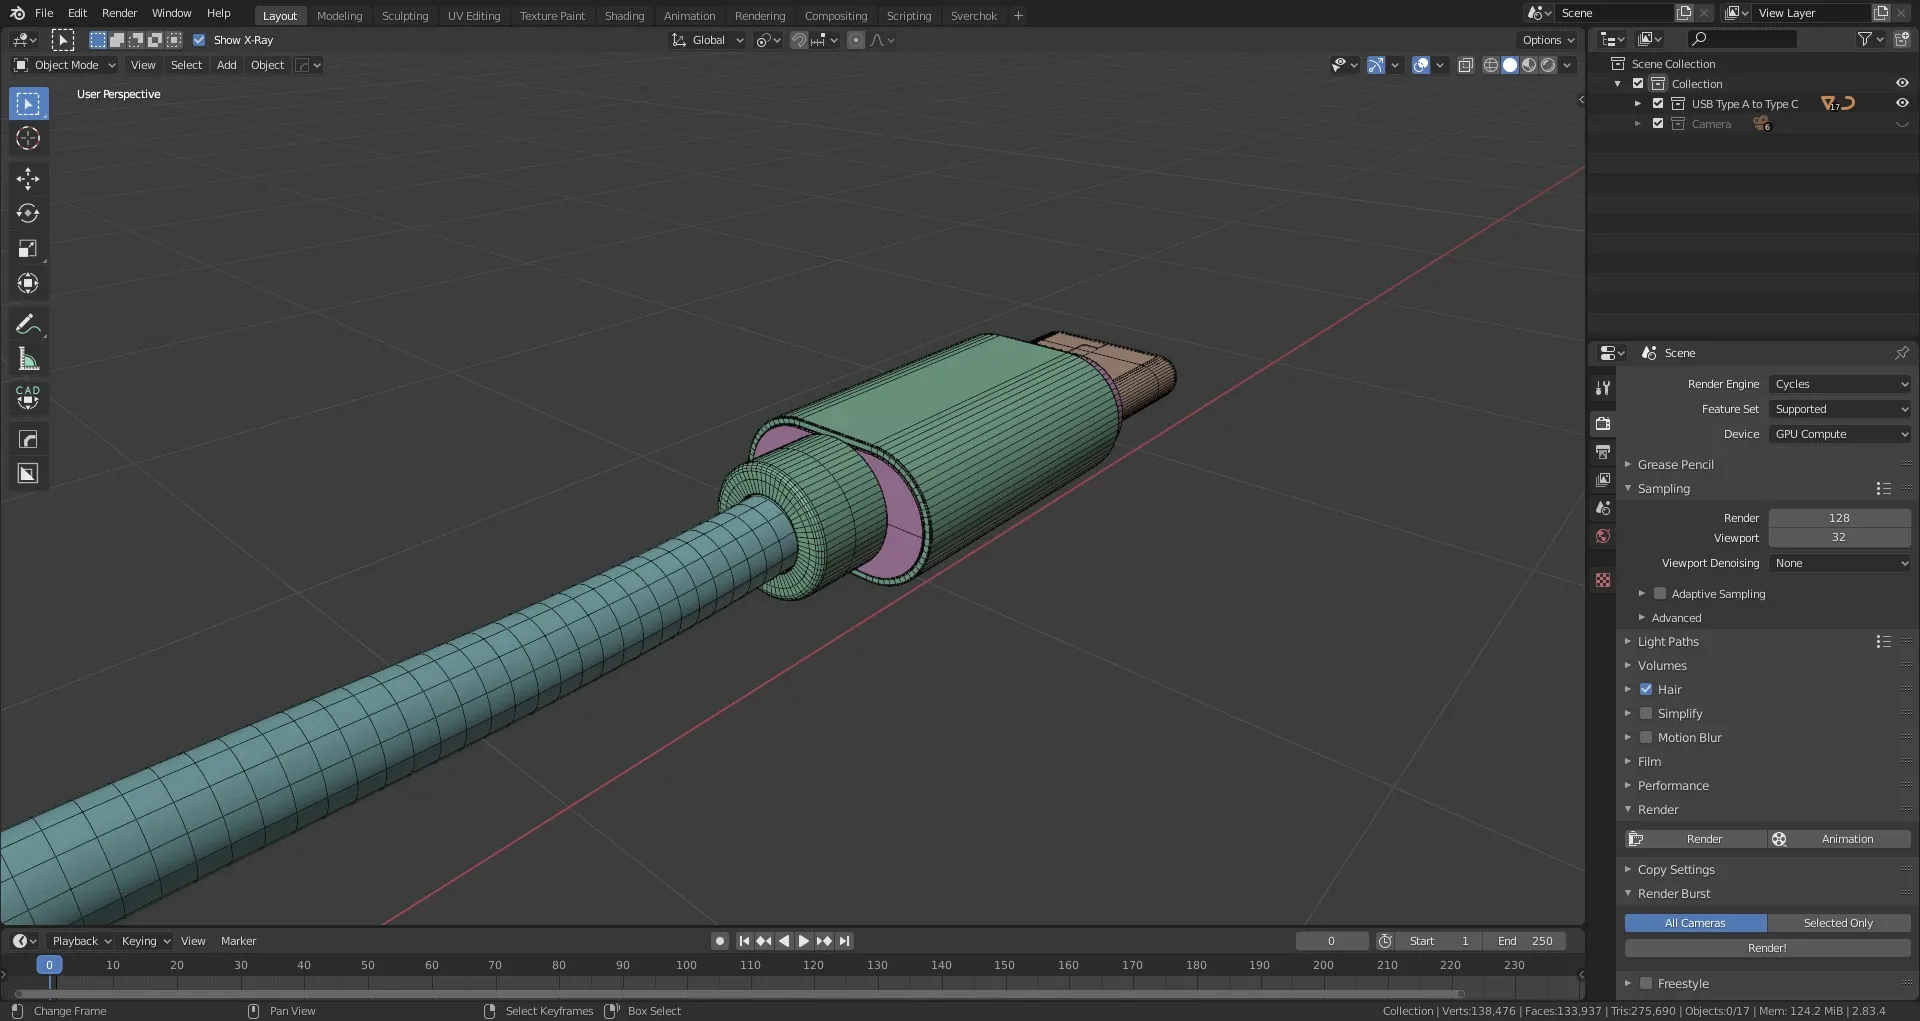Enable the Motion Blur checkbox
This screenshot has width=1920, height=1021.
coord(1646,738)
